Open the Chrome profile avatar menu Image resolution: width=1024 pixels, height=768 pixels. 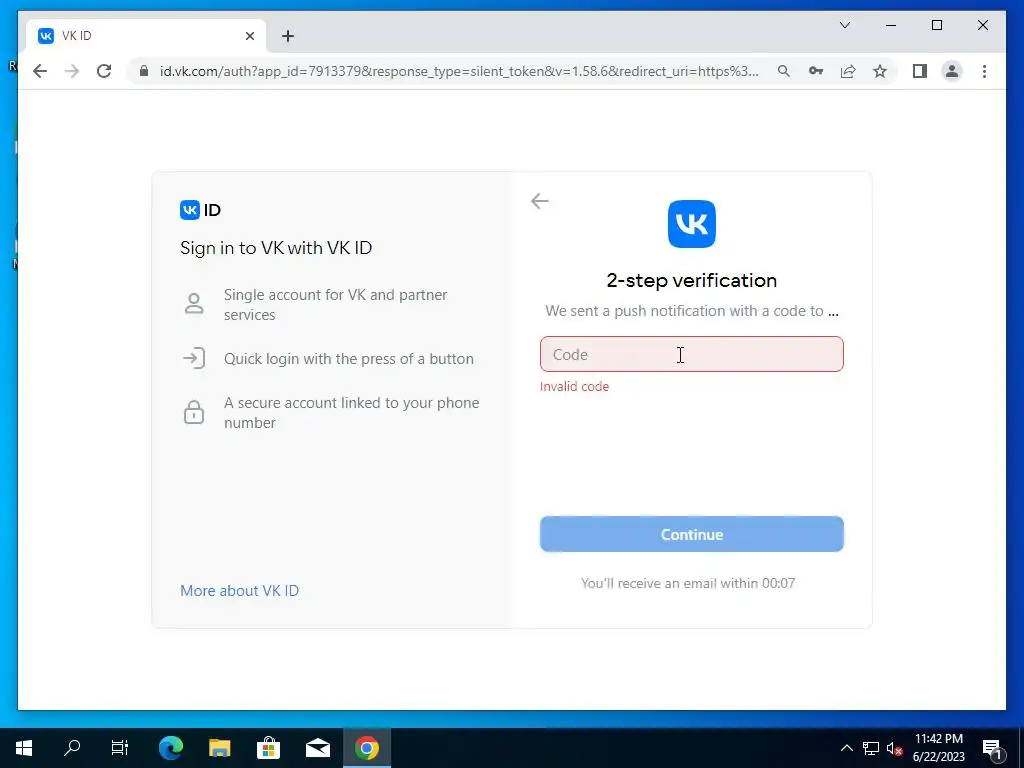[952, 71]
